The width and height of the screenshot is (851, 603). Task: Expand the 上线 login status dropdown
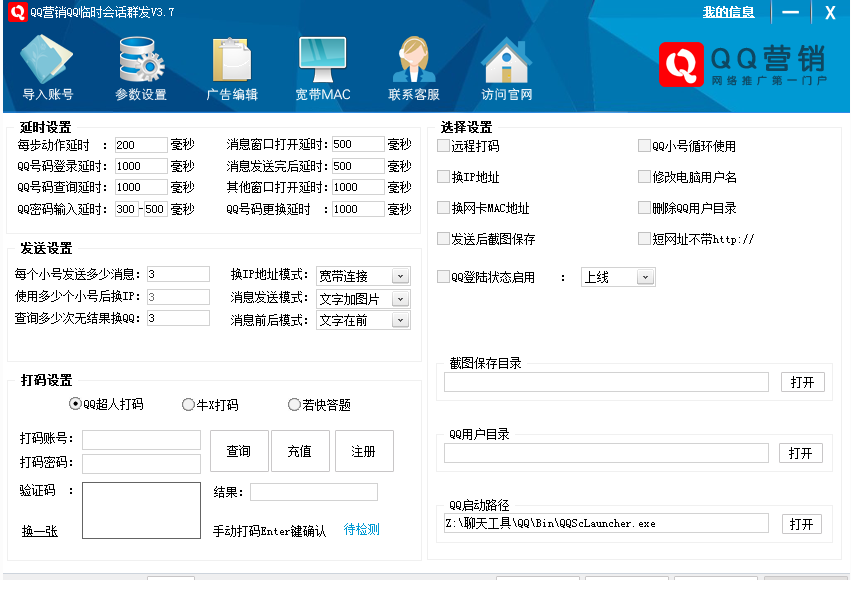(x=645, y=277)
